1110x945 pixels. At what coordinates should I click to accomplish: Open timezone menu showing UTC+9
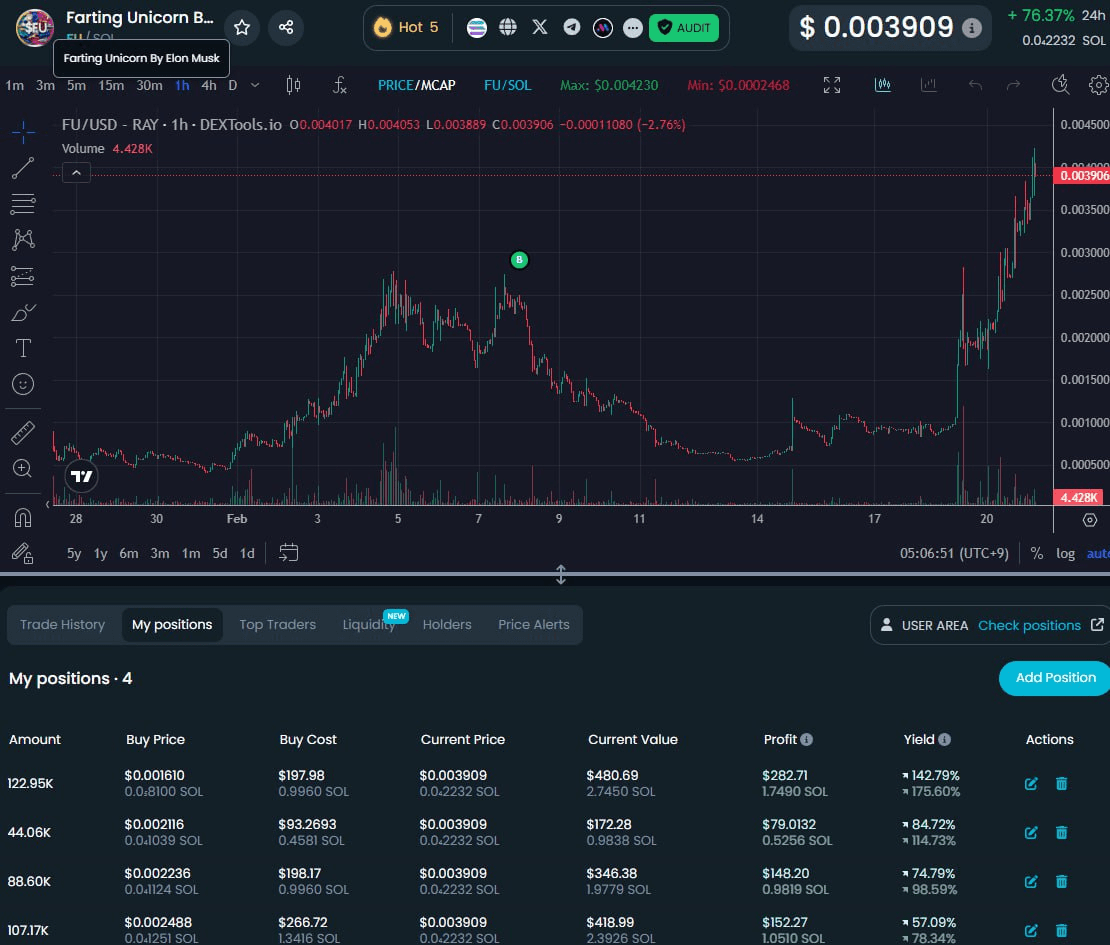point(954,554)
